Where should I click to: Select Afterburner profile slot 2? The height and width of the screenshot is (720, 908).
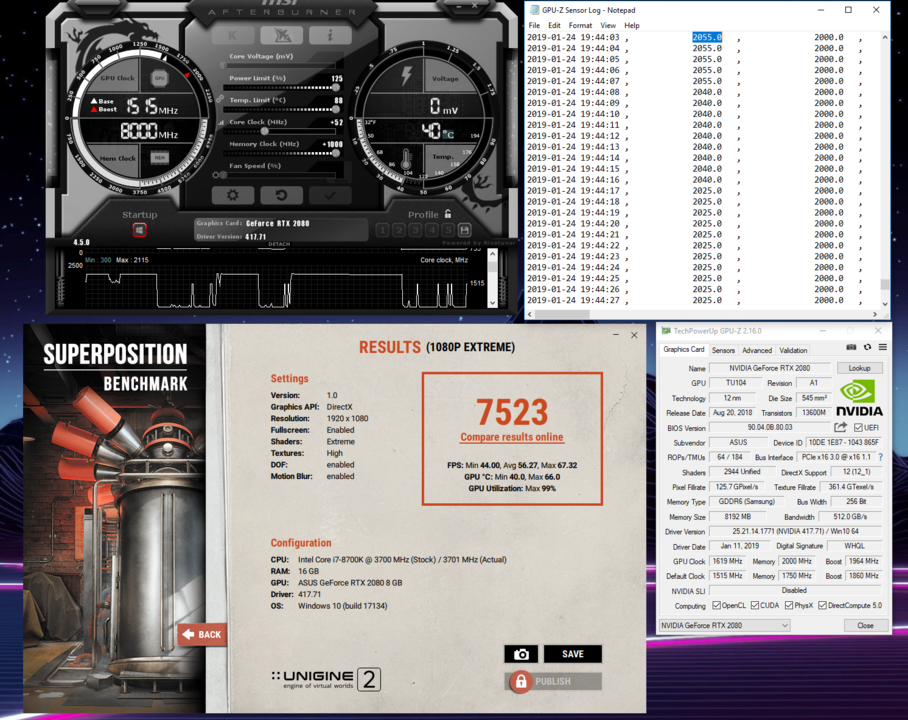pos(399,230)
